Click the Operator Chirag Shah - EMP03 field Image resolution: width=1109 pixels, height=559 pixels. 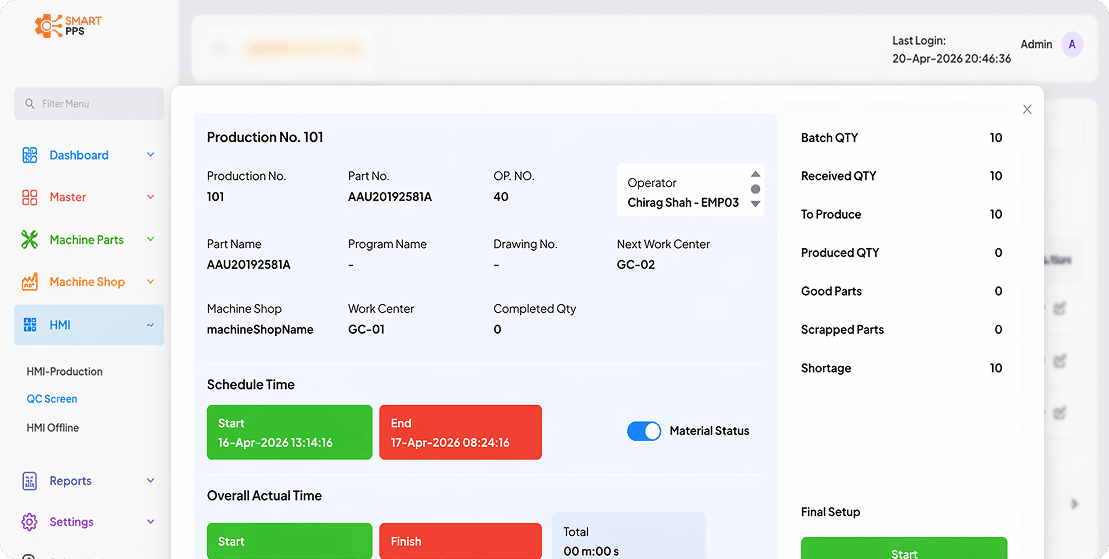click(690, 190)
